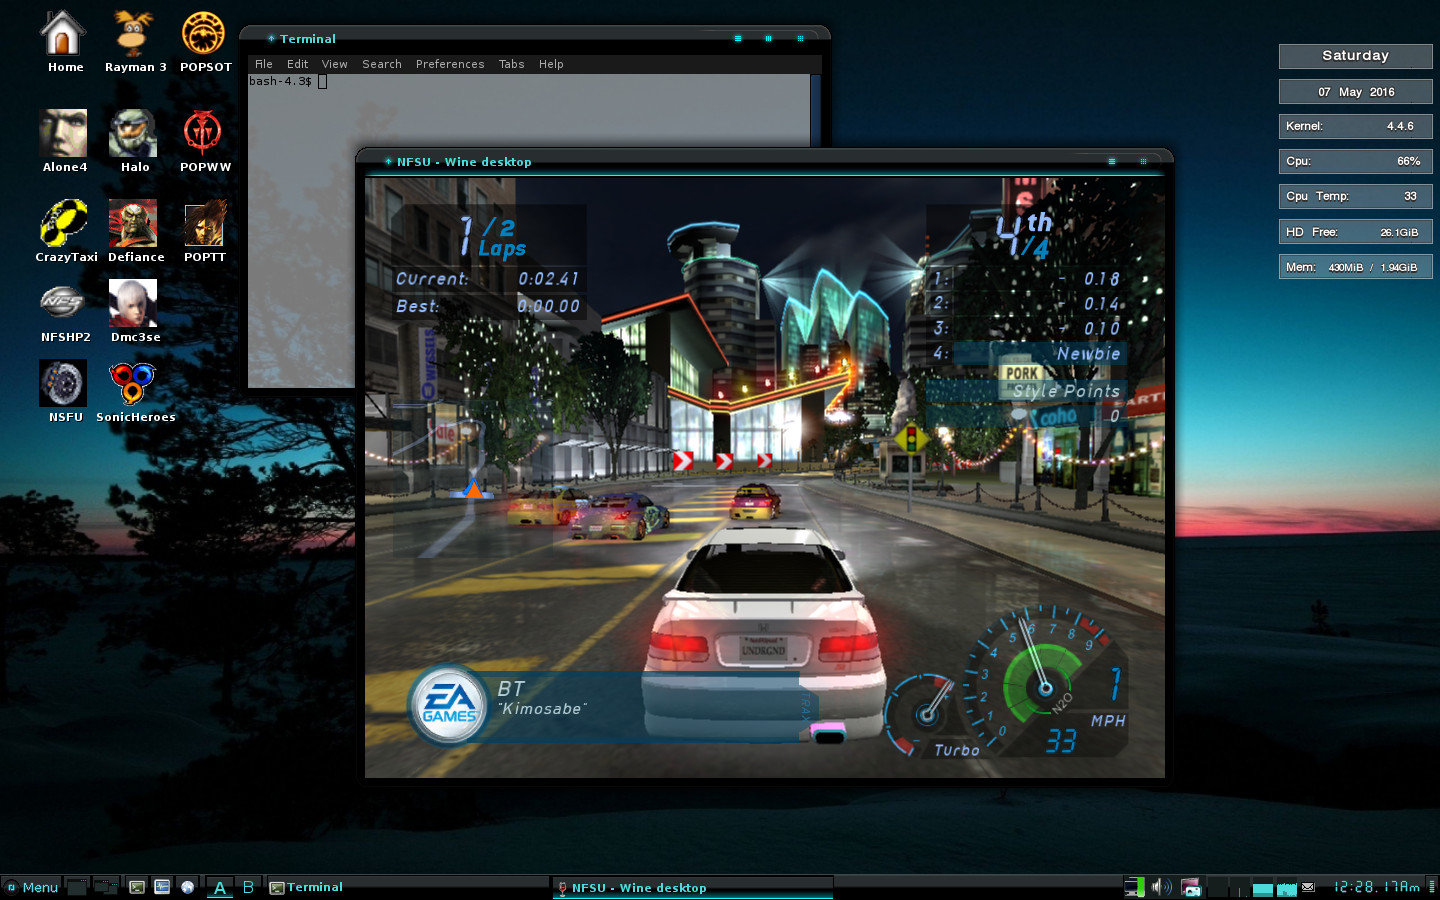Select the NSFU desktop shortcut
This screenshot has height=900, width=1440.
(x=64, y=392)
